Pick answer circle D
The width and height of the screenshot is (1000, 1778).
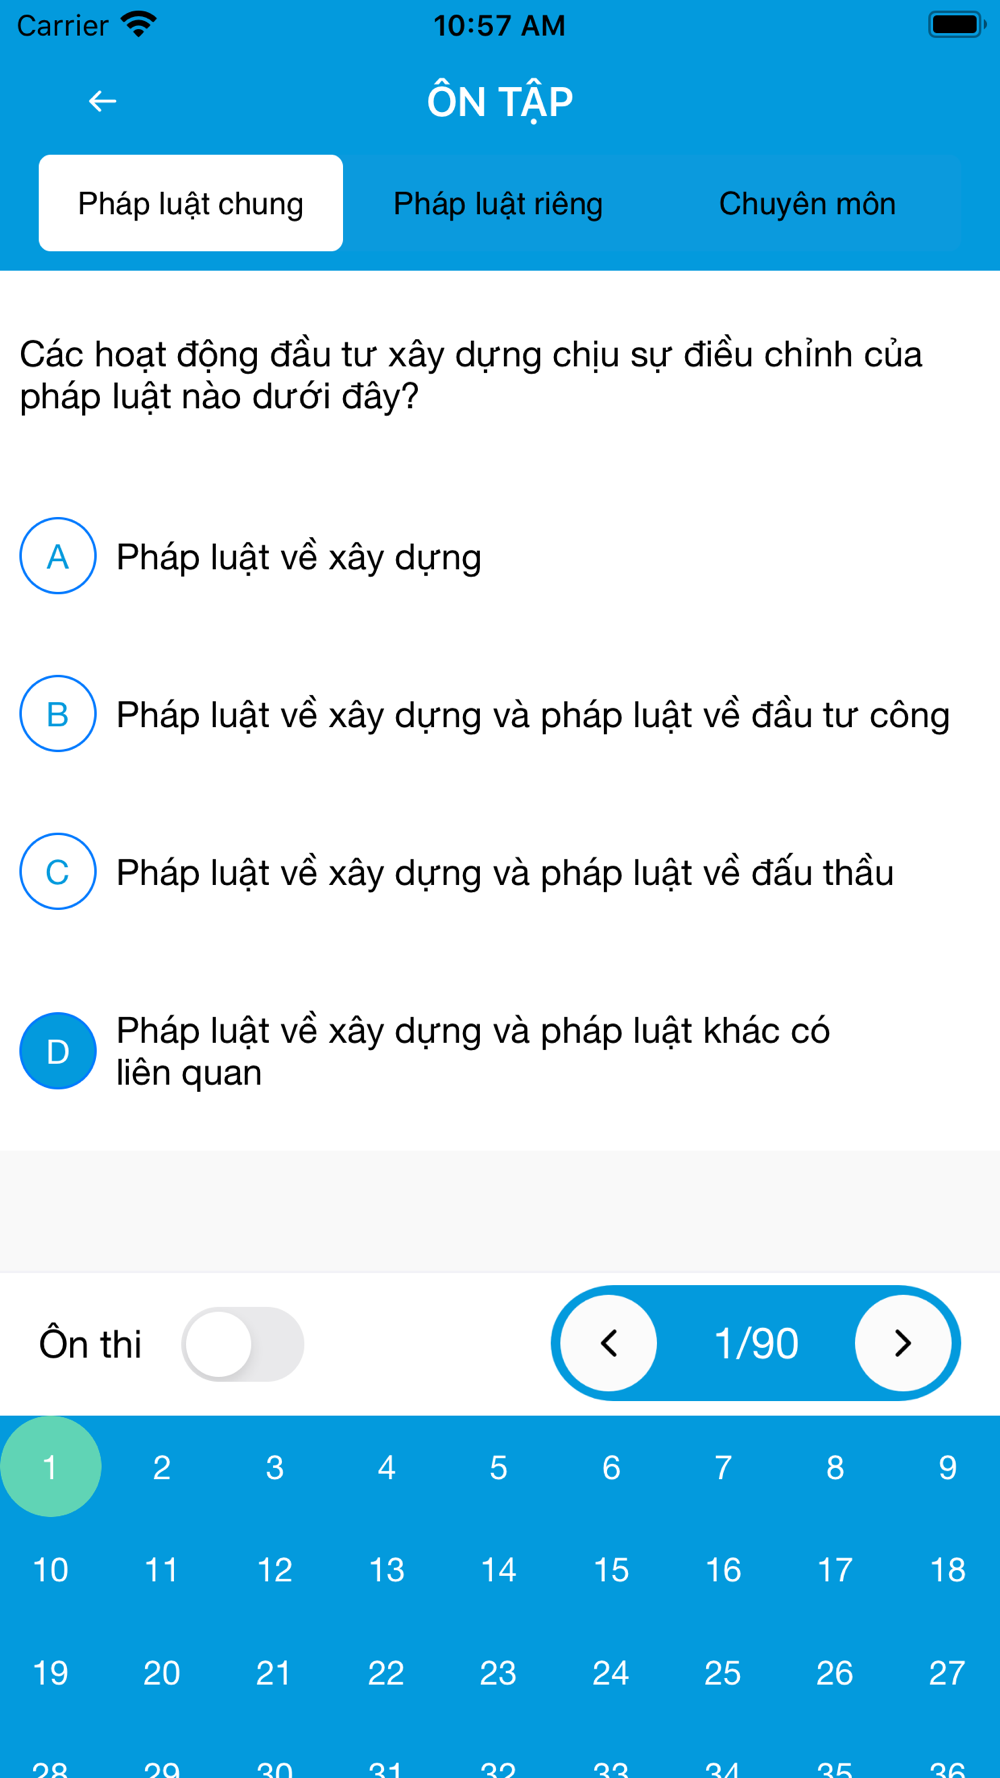[58, 1051]
